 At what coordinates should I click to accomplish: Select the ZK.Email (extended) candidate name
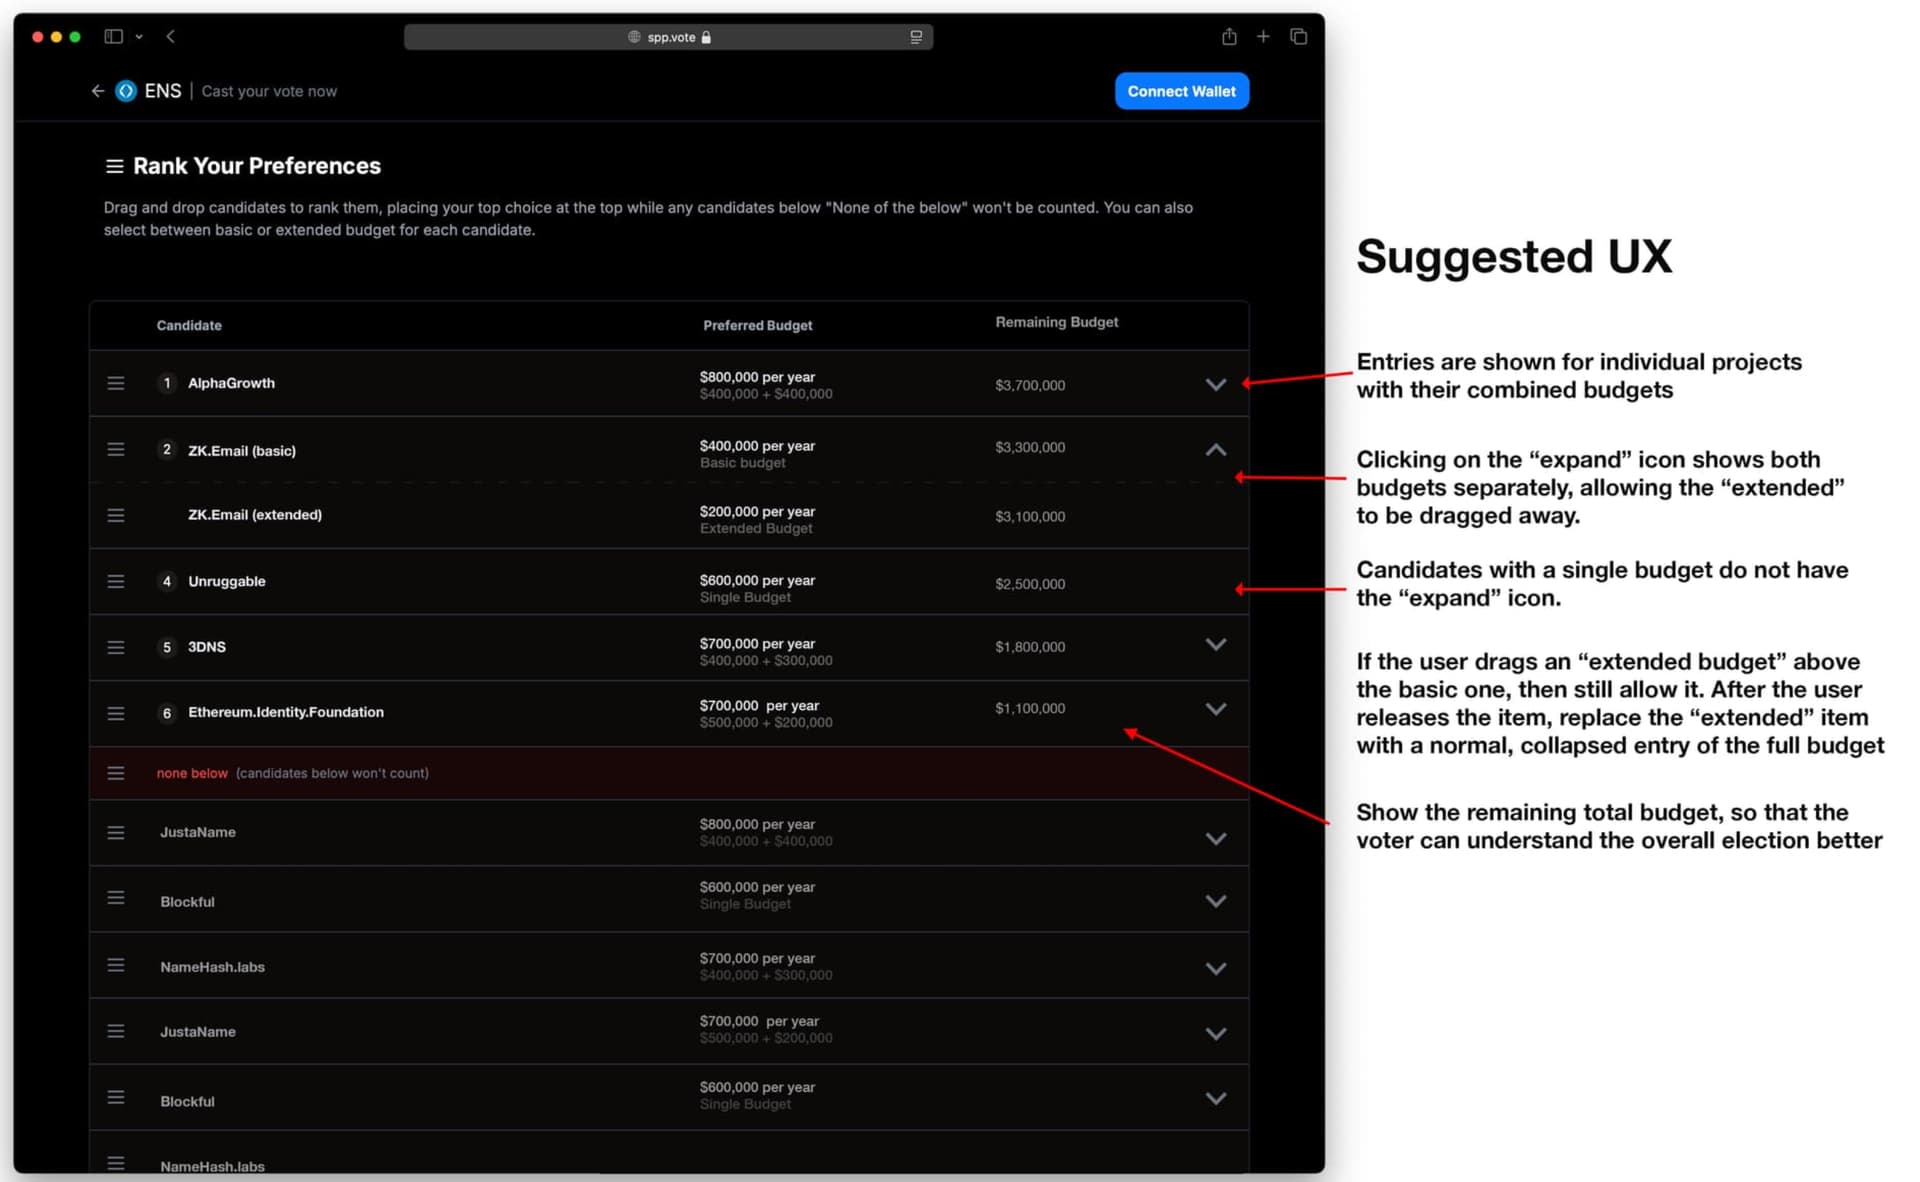point(255,515)
